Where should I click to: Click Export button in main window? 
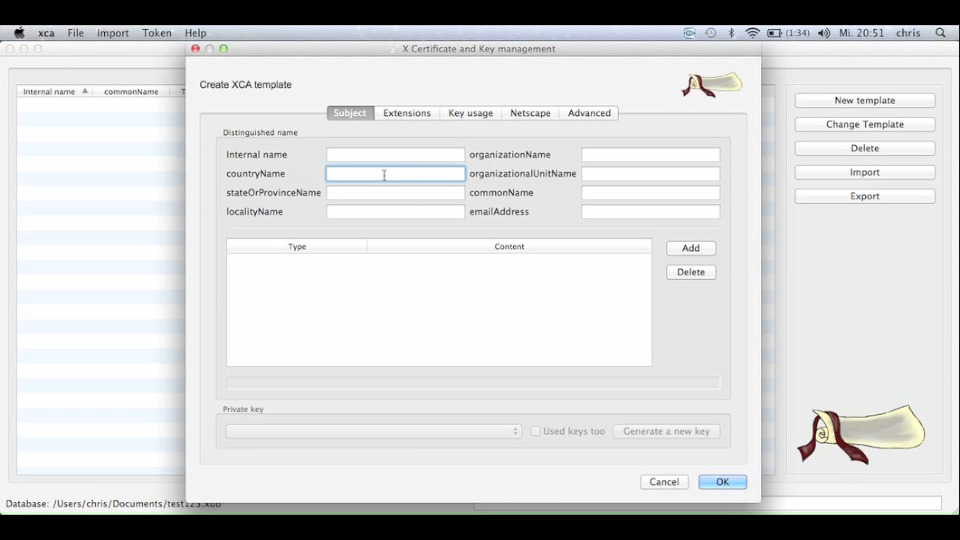coord(864,196)
